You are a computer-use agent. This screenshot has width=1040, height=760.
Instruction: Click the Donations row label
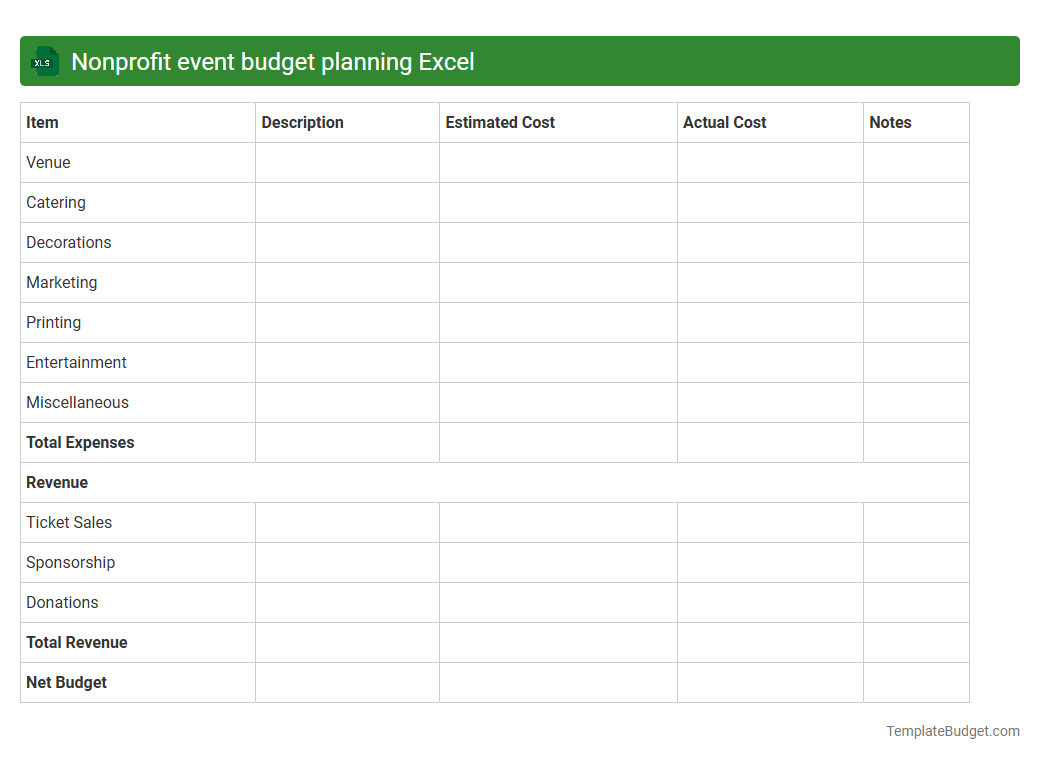(x=62, y=602)
